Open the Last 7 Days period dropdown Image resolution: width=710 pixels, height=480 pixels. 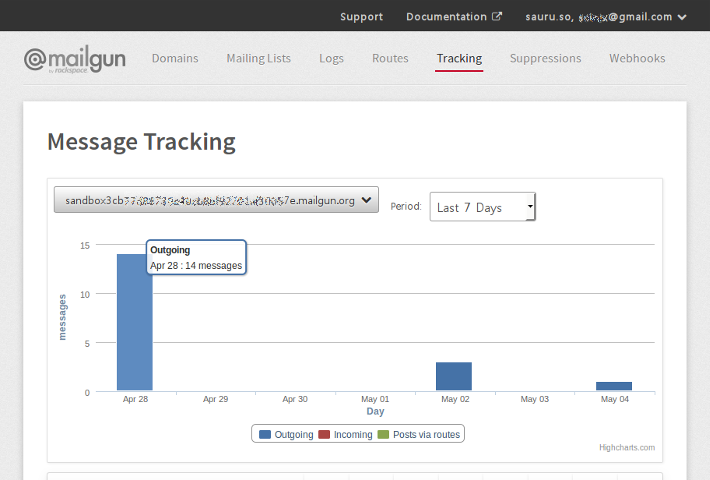tap(483, 207)
